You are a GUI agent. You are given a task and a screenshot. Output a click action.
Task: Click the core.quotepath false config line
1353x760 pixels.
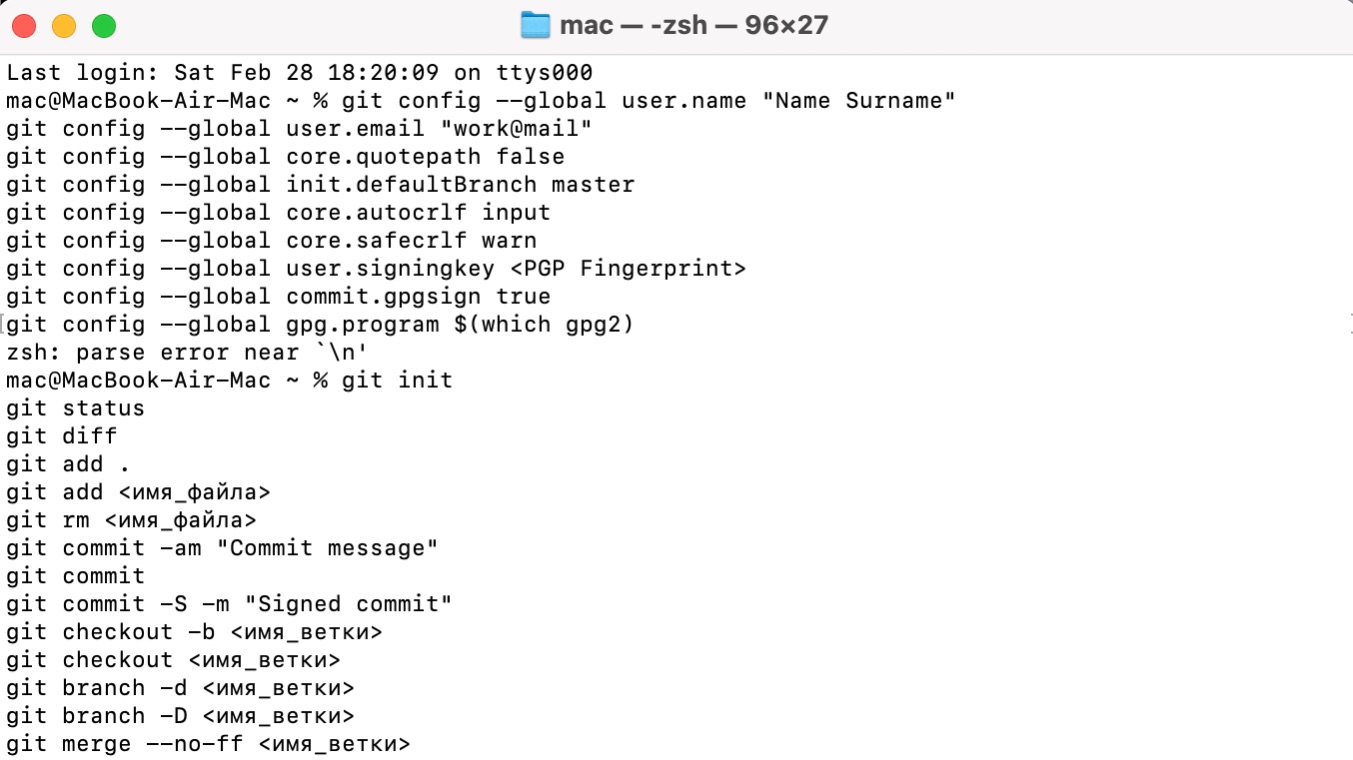285,157
